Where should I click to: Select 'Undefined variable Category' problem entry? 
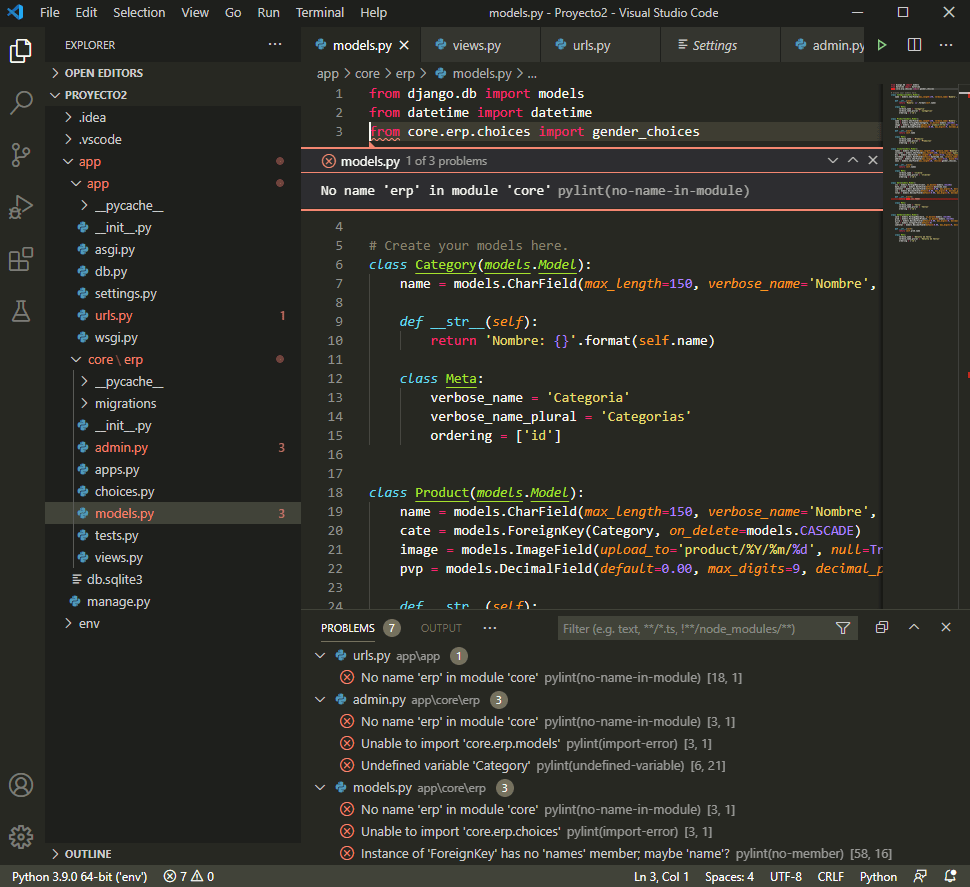[635, 765]
